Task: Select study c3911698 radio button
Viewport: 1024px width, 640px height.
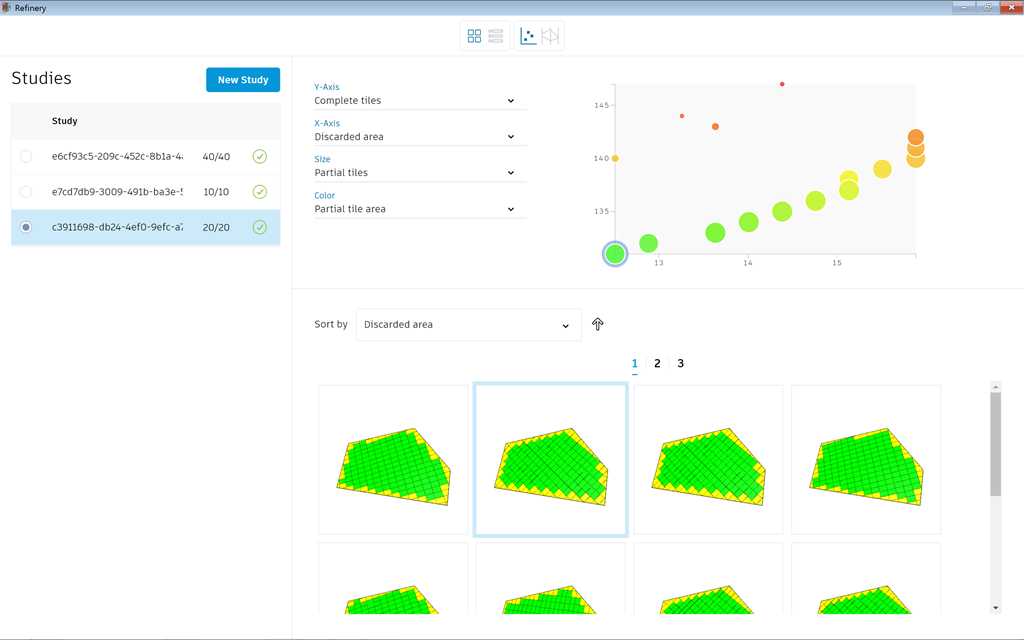Action: coord(26,228)
